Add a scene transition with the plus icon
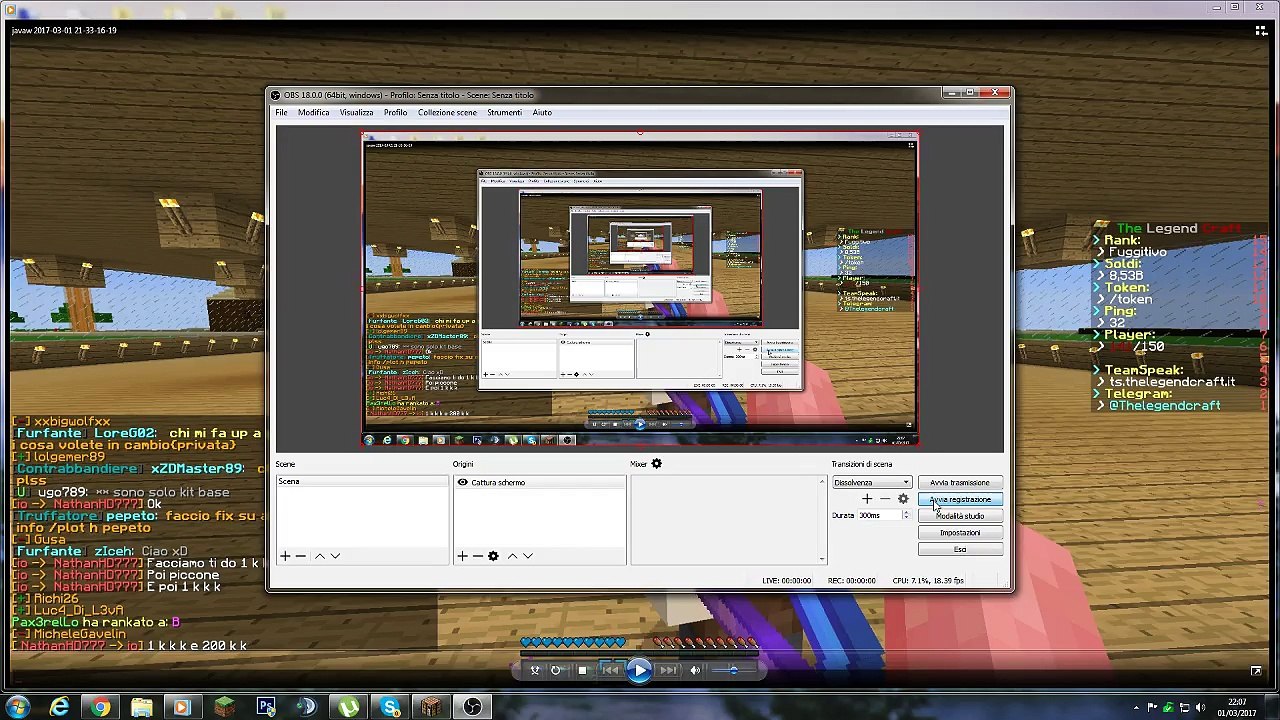 click(867, 499)
